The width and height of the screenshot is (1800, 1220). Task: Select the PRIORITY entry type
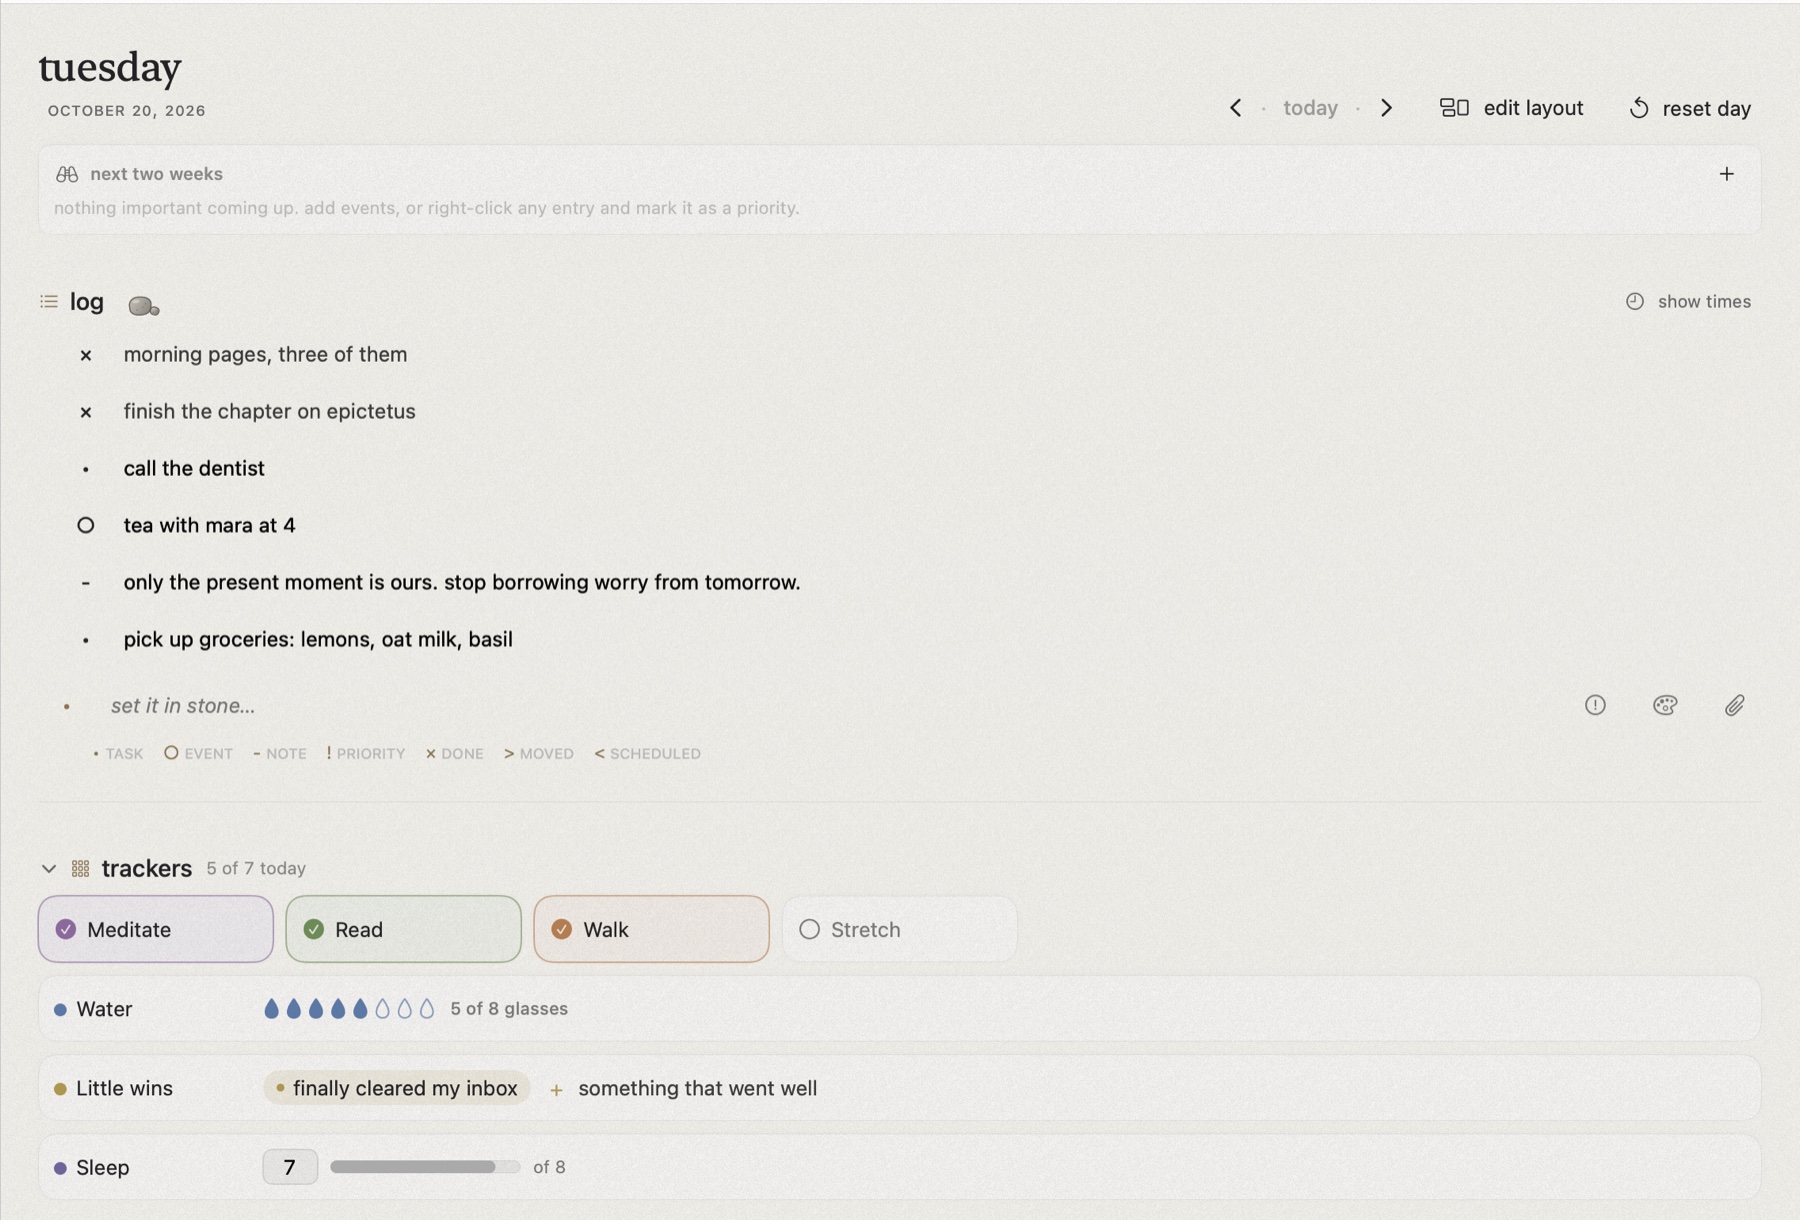pyautogui.click(x=366, y=754)
